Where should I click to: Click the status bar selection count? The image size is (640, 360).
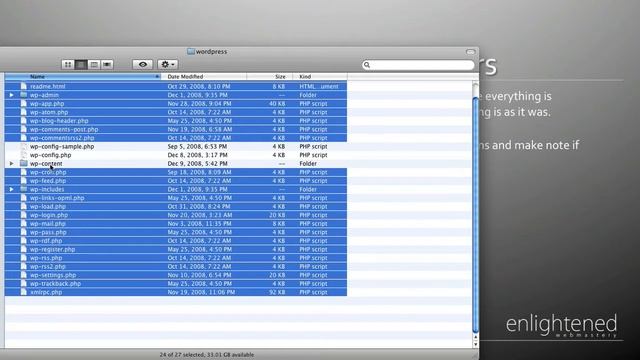pyautogui.click(x=207, y=355)
